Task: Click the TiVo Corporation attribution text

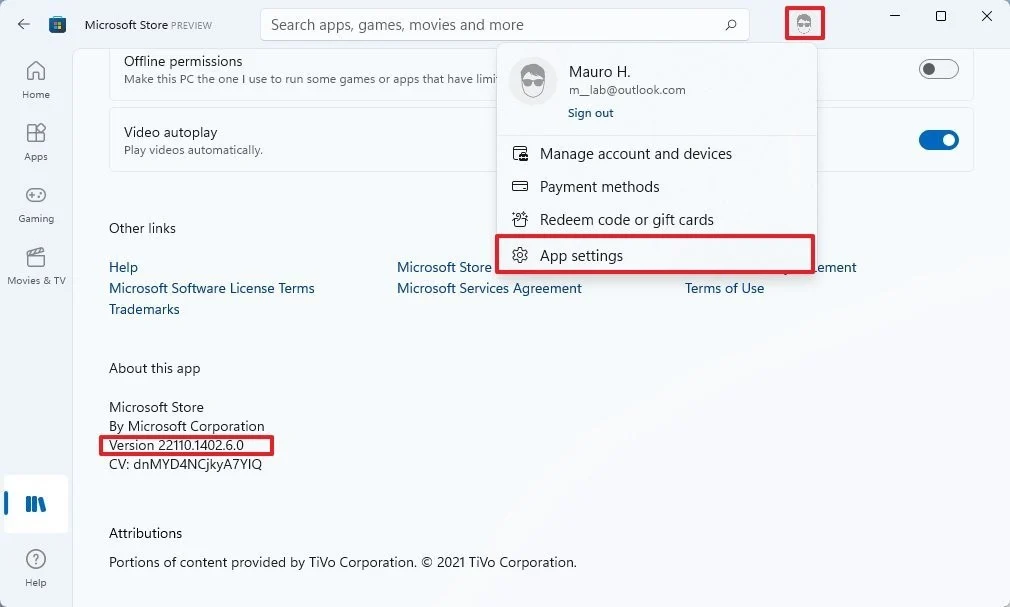Action: coord(343,563)
